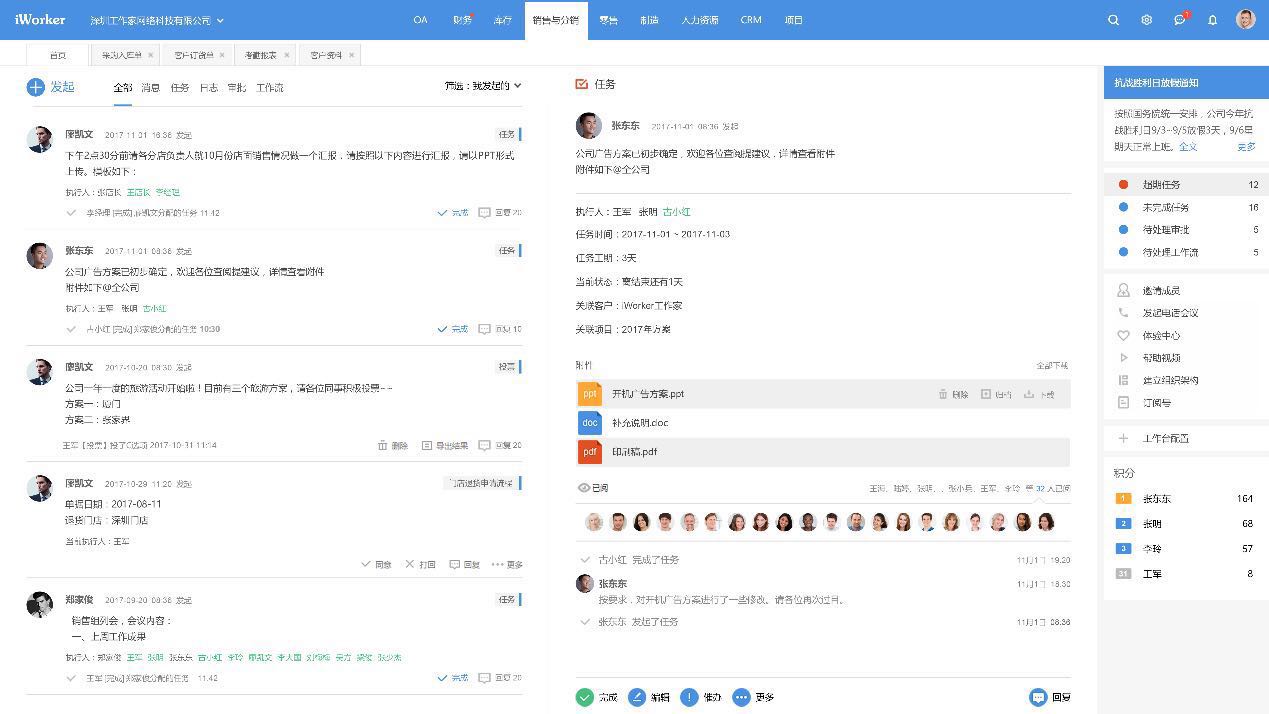1269x714 pixels.
Task: Click 删除 trash icon in vote post
Action: click(382, 445)
